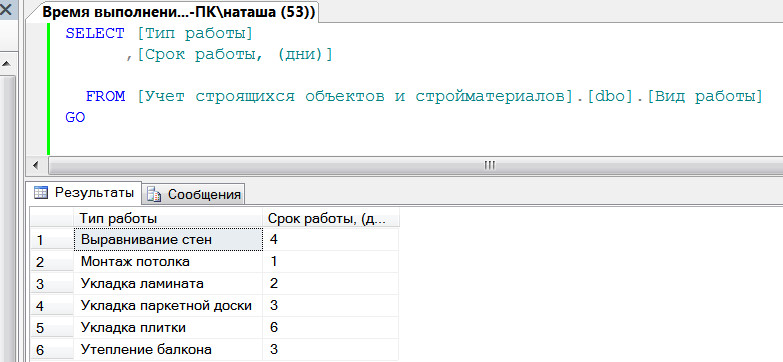Click the 'Тип работы' column header
Screen dimensions: 783x362
[168, 218]
